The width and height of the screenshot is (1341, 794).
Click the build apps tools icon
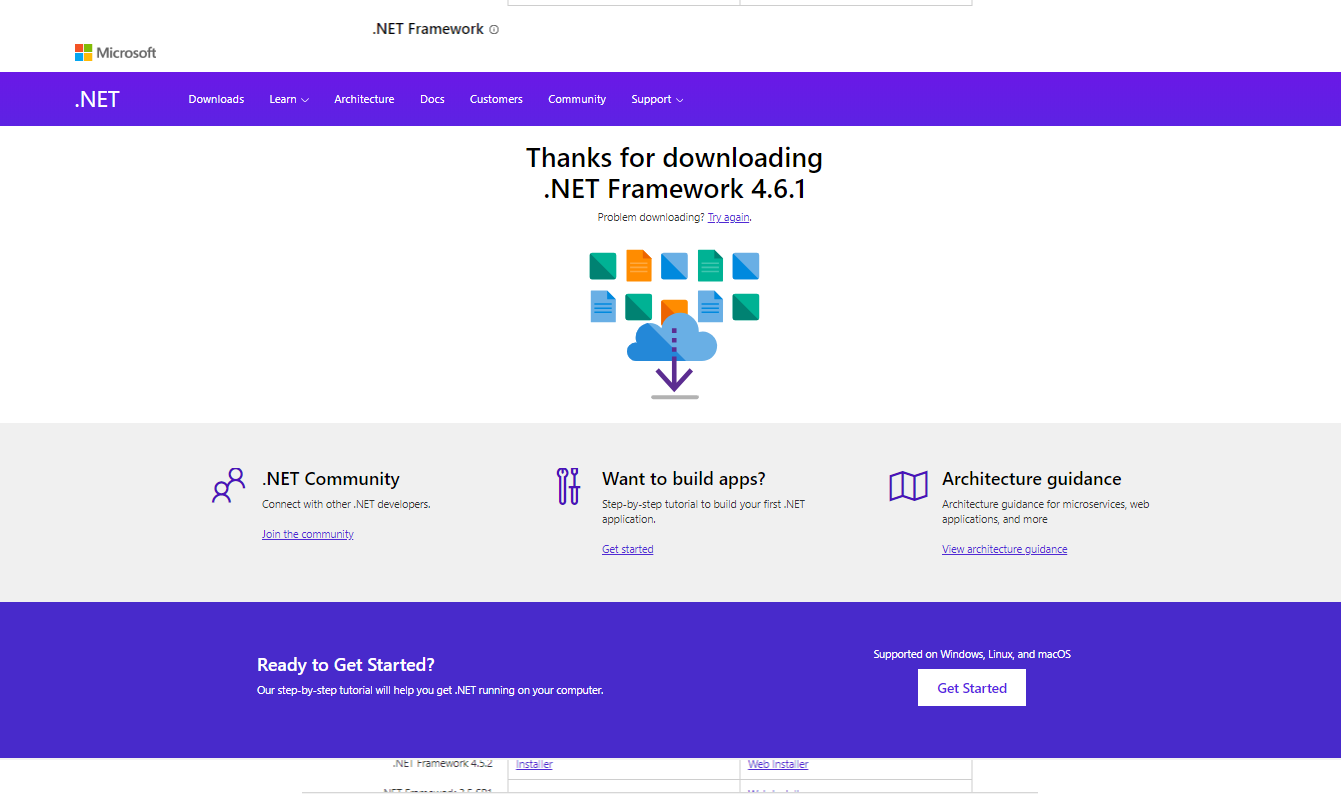pos(569,485)
